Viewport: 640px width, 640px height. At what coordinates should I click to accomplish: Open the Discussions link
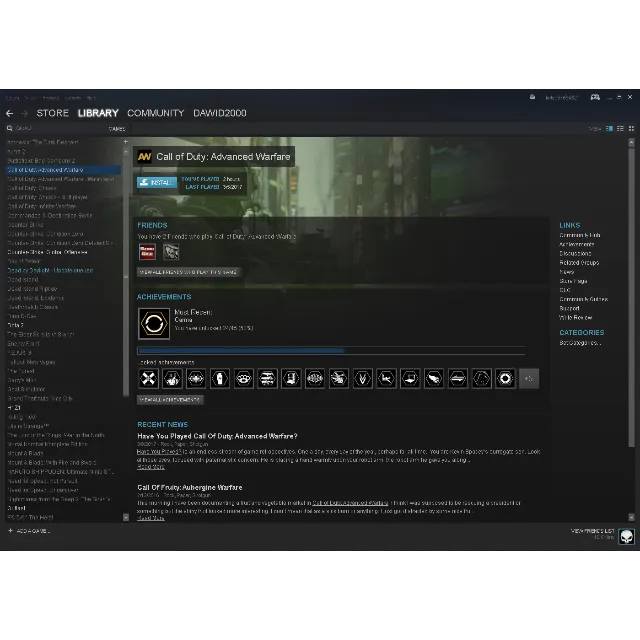click(x=575, y=253)
